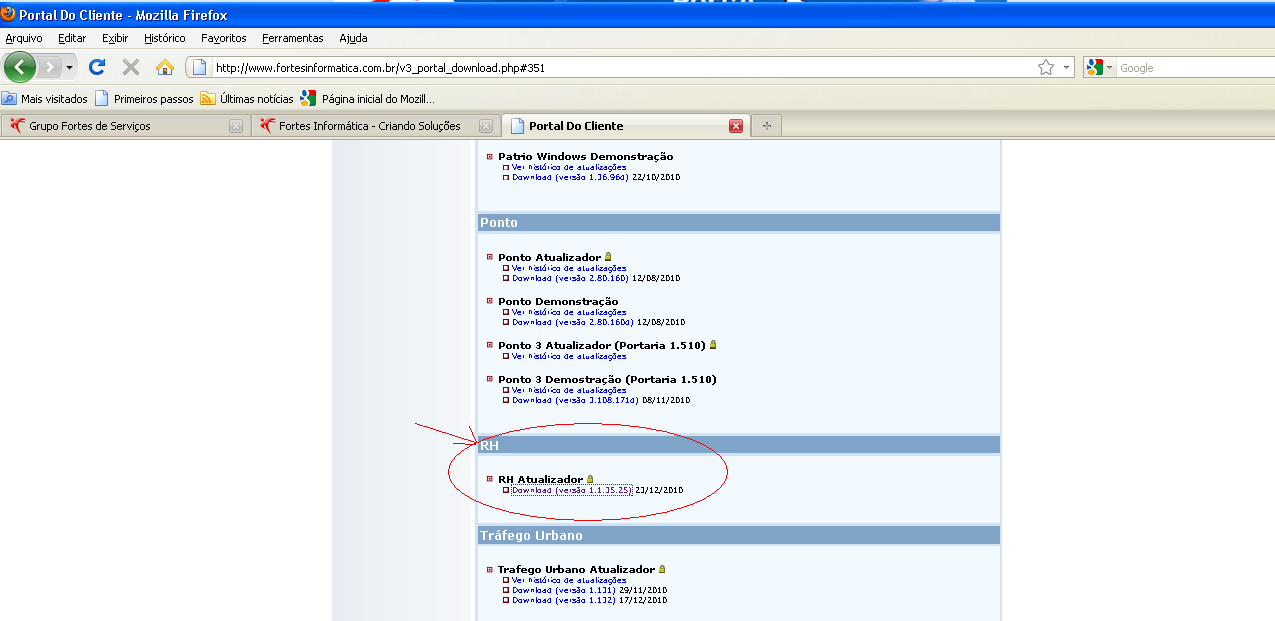
Task: Open update history for Ponto 3 Demostração
Action: pyautogui.click(x=569, y=390)
